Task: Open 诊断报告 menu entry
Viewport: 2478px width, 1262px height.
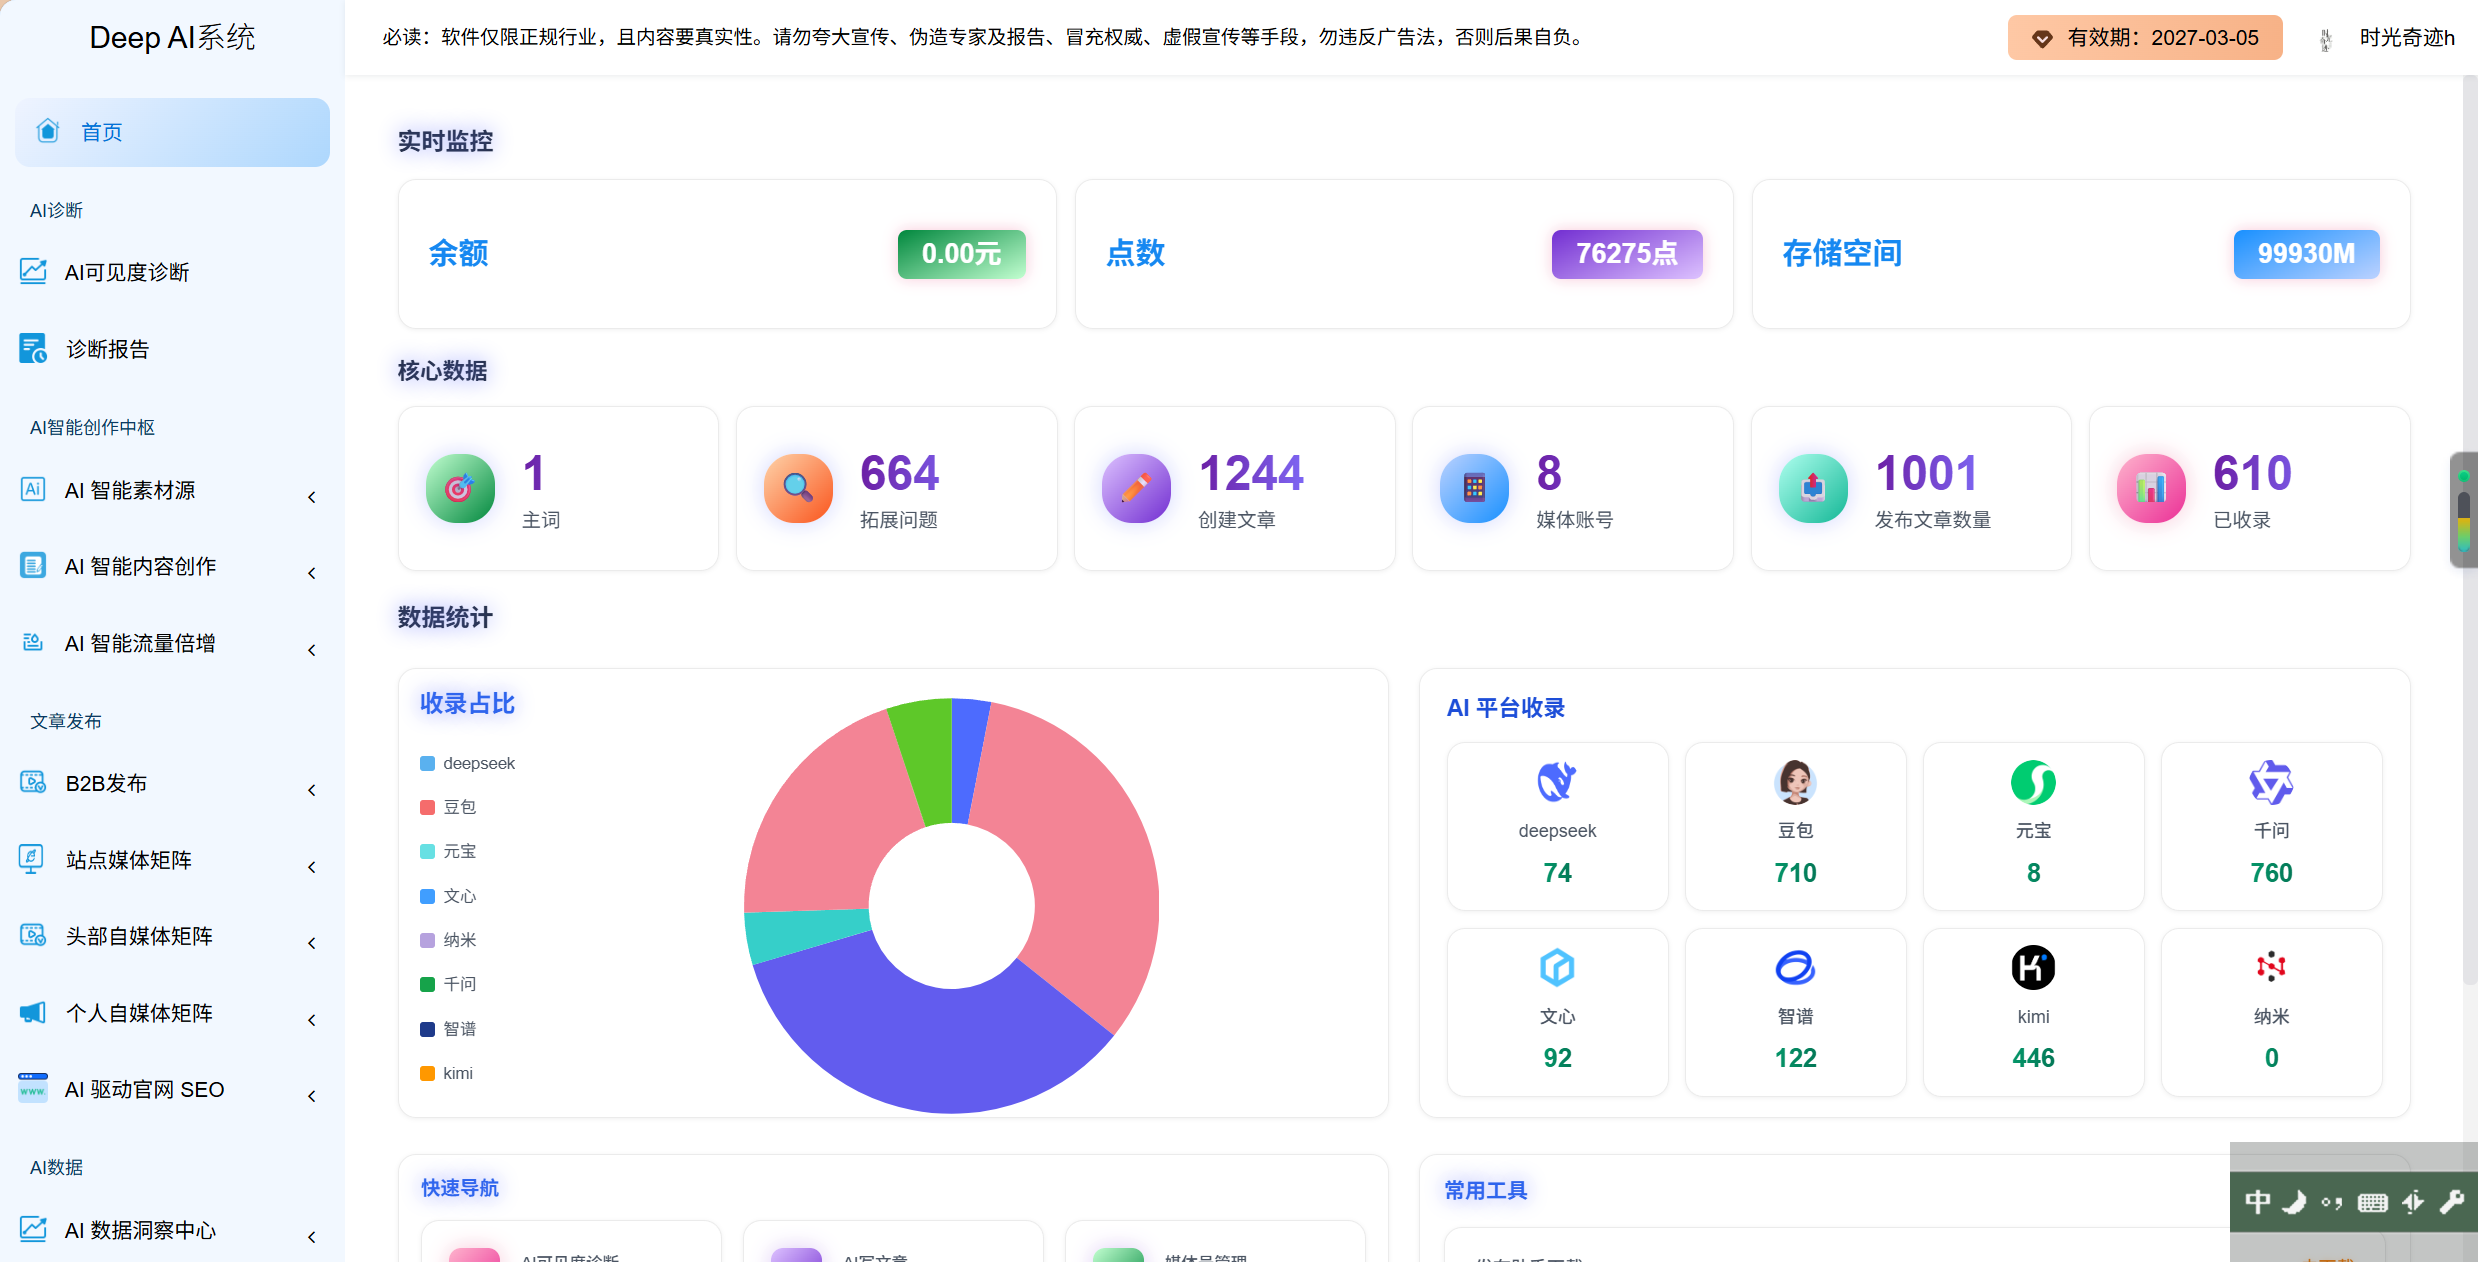Action: point(108,349)
